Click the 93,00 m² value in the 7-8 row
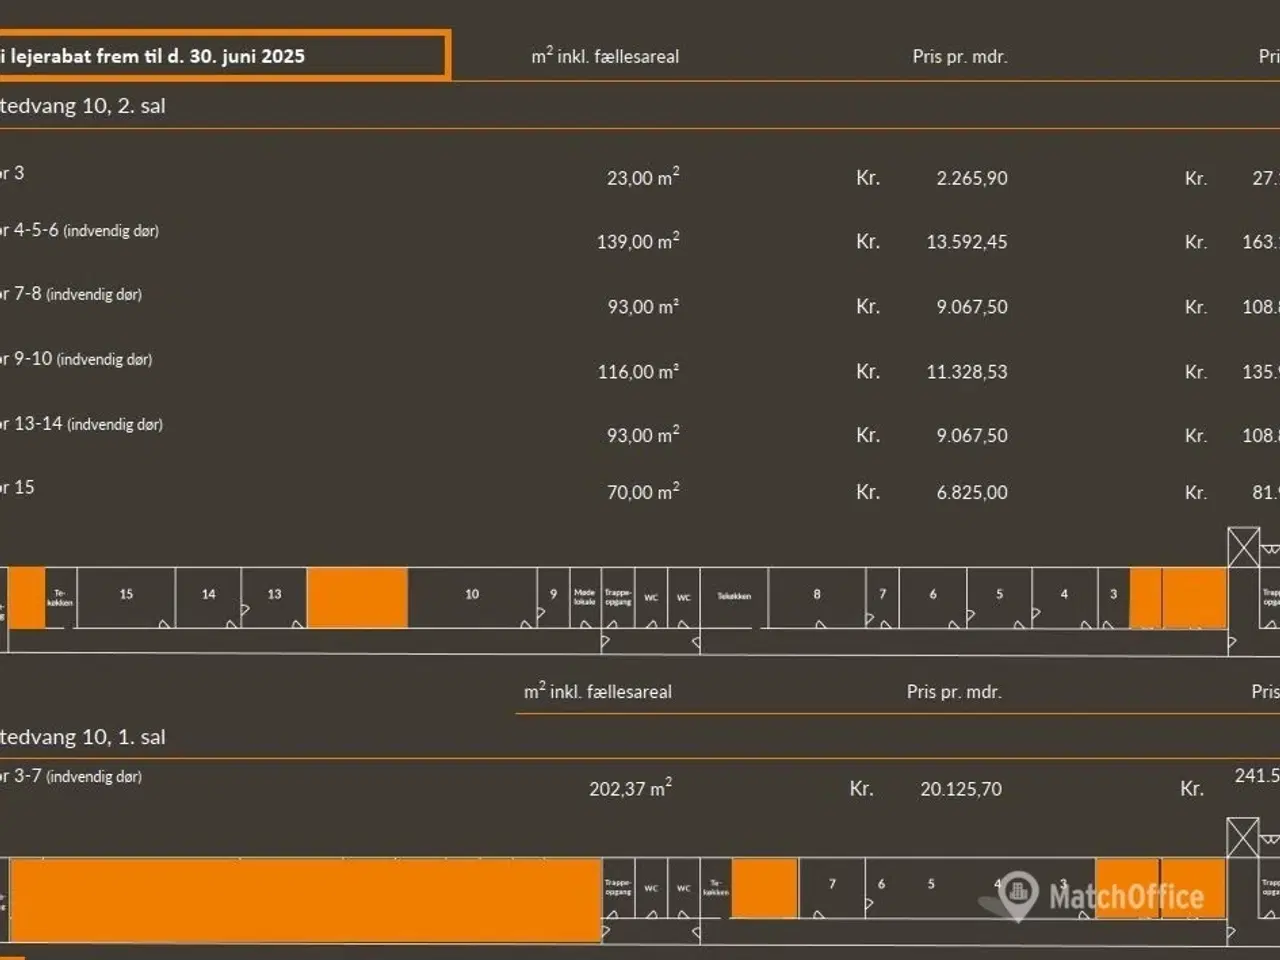 coord(643,306)
